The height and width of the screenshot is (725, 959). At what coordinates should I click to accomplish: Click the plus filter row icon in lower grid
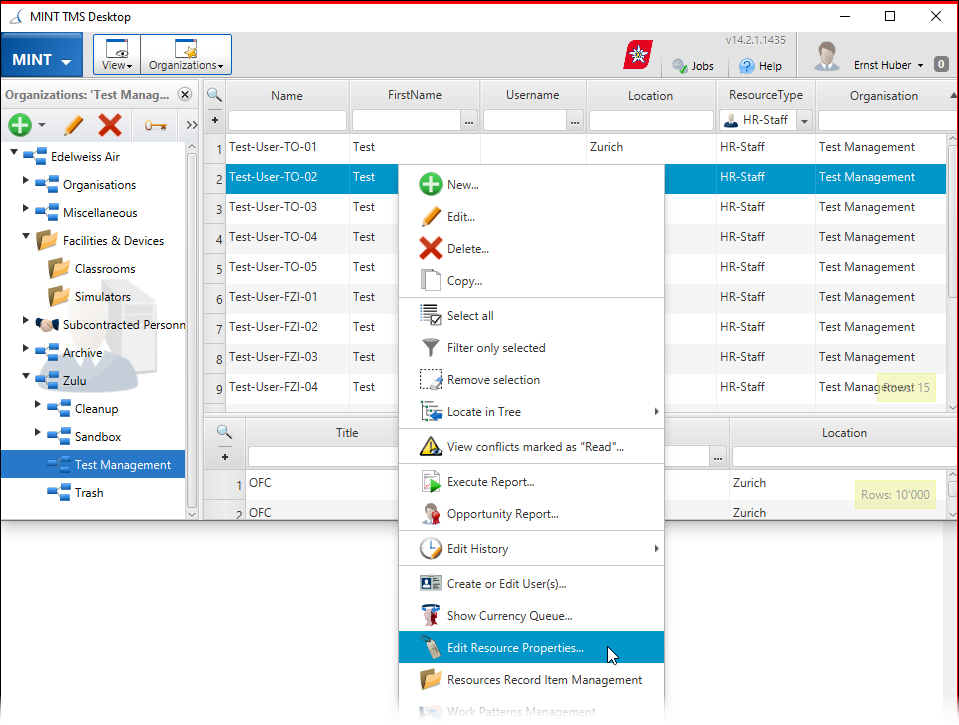(225, 457)
